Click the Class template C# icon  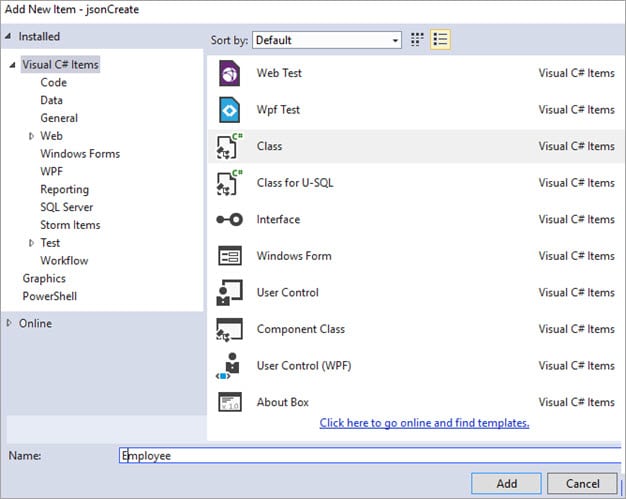[230, 147]
